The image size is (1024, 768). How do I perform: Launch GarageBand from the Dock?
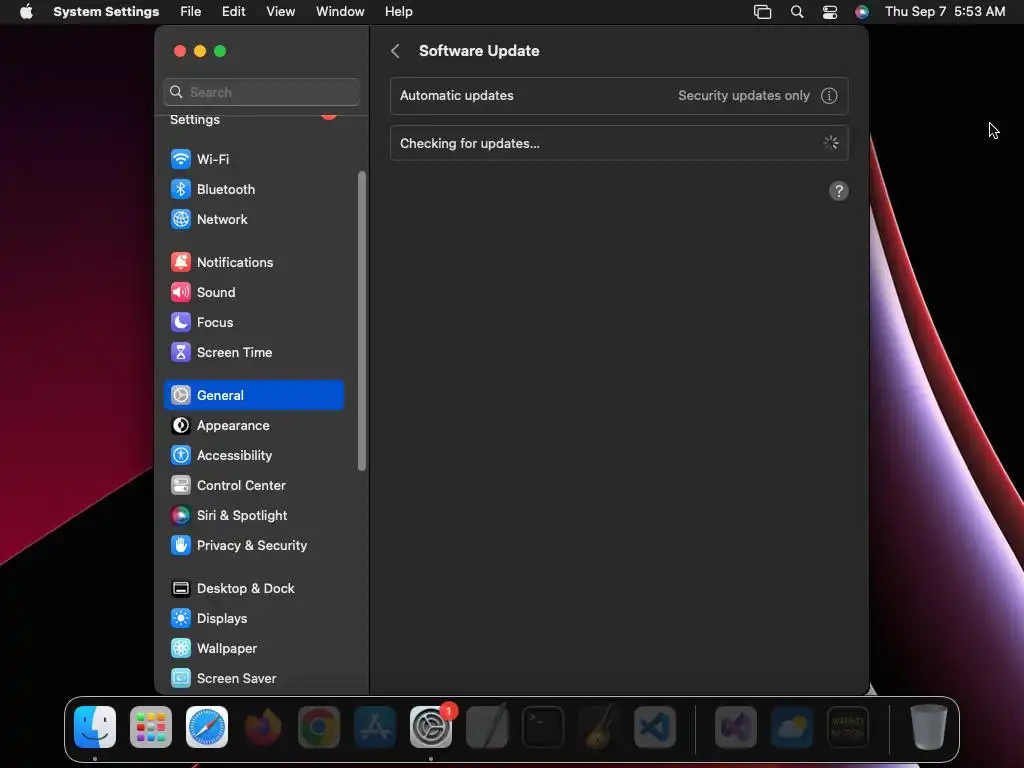(x=599, y=727)
